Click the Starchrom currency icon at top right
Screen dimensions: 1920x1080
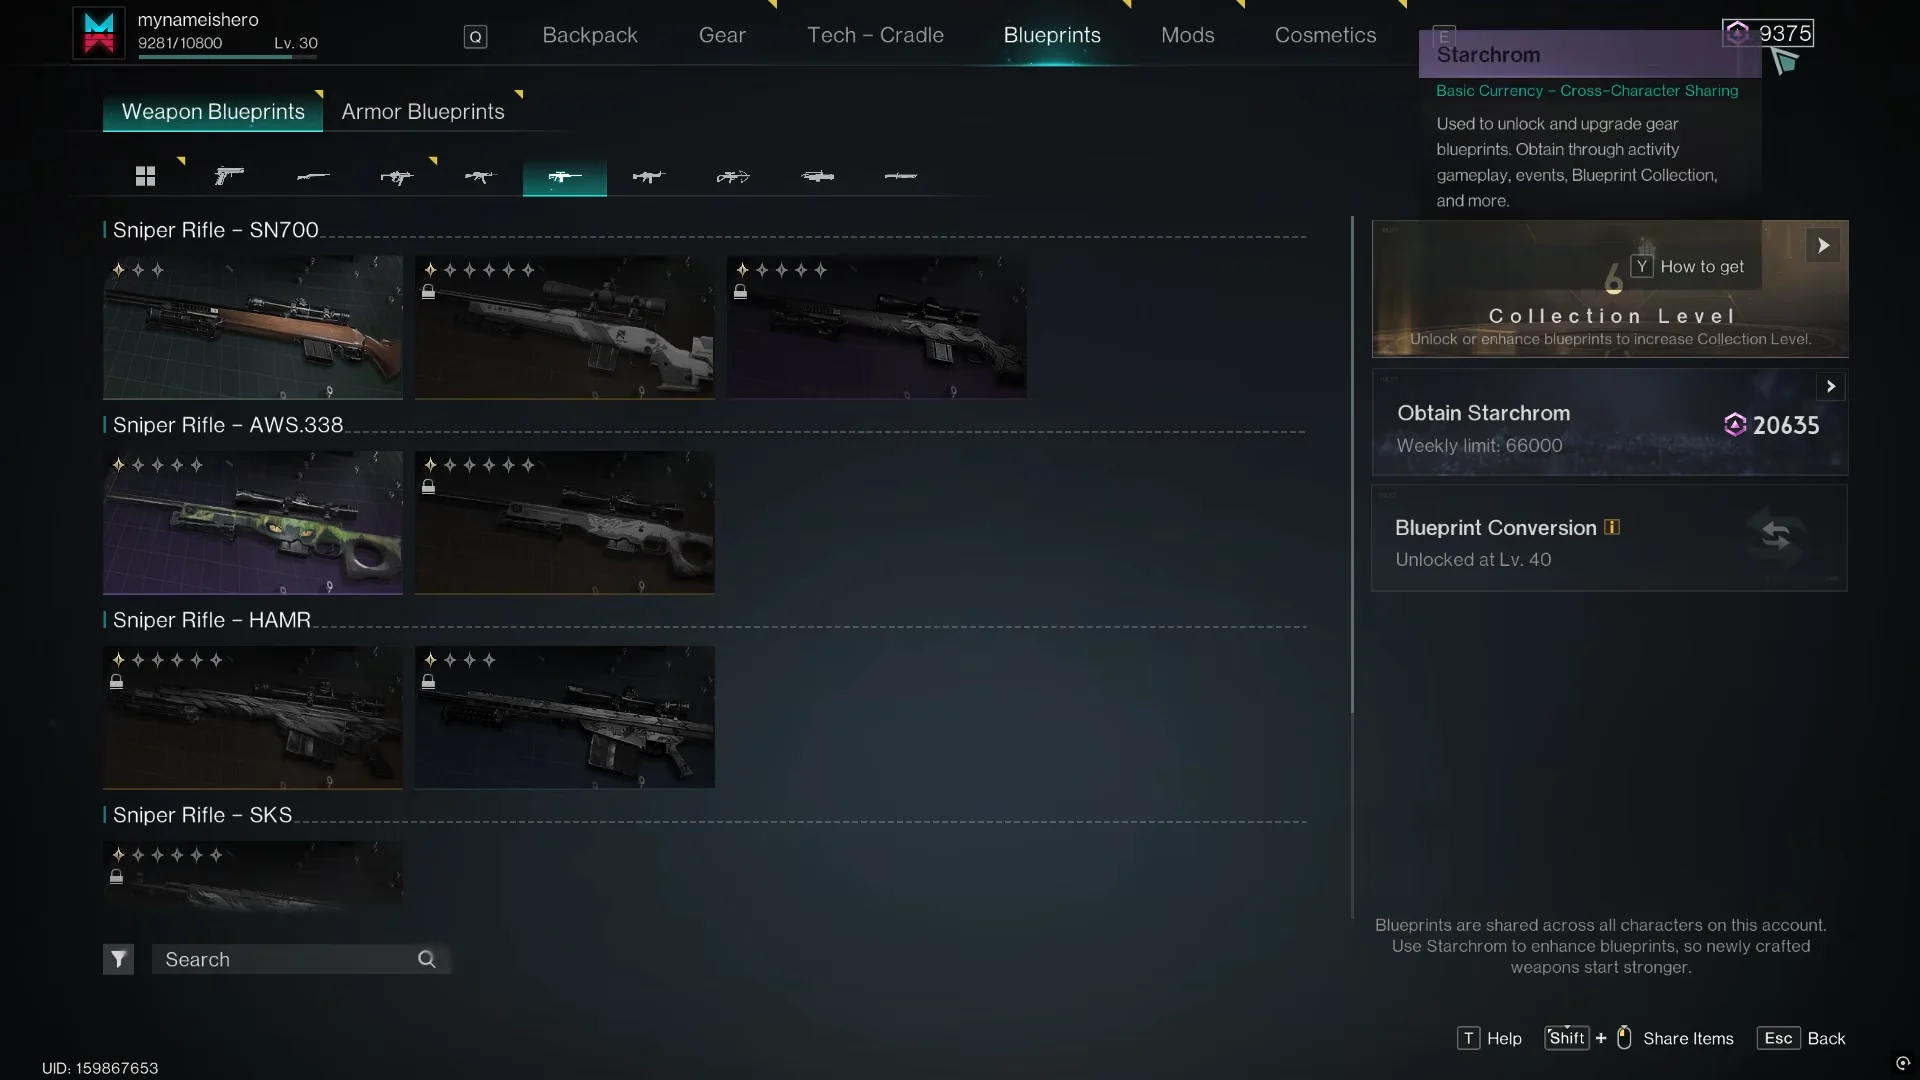coord(1738,33)
